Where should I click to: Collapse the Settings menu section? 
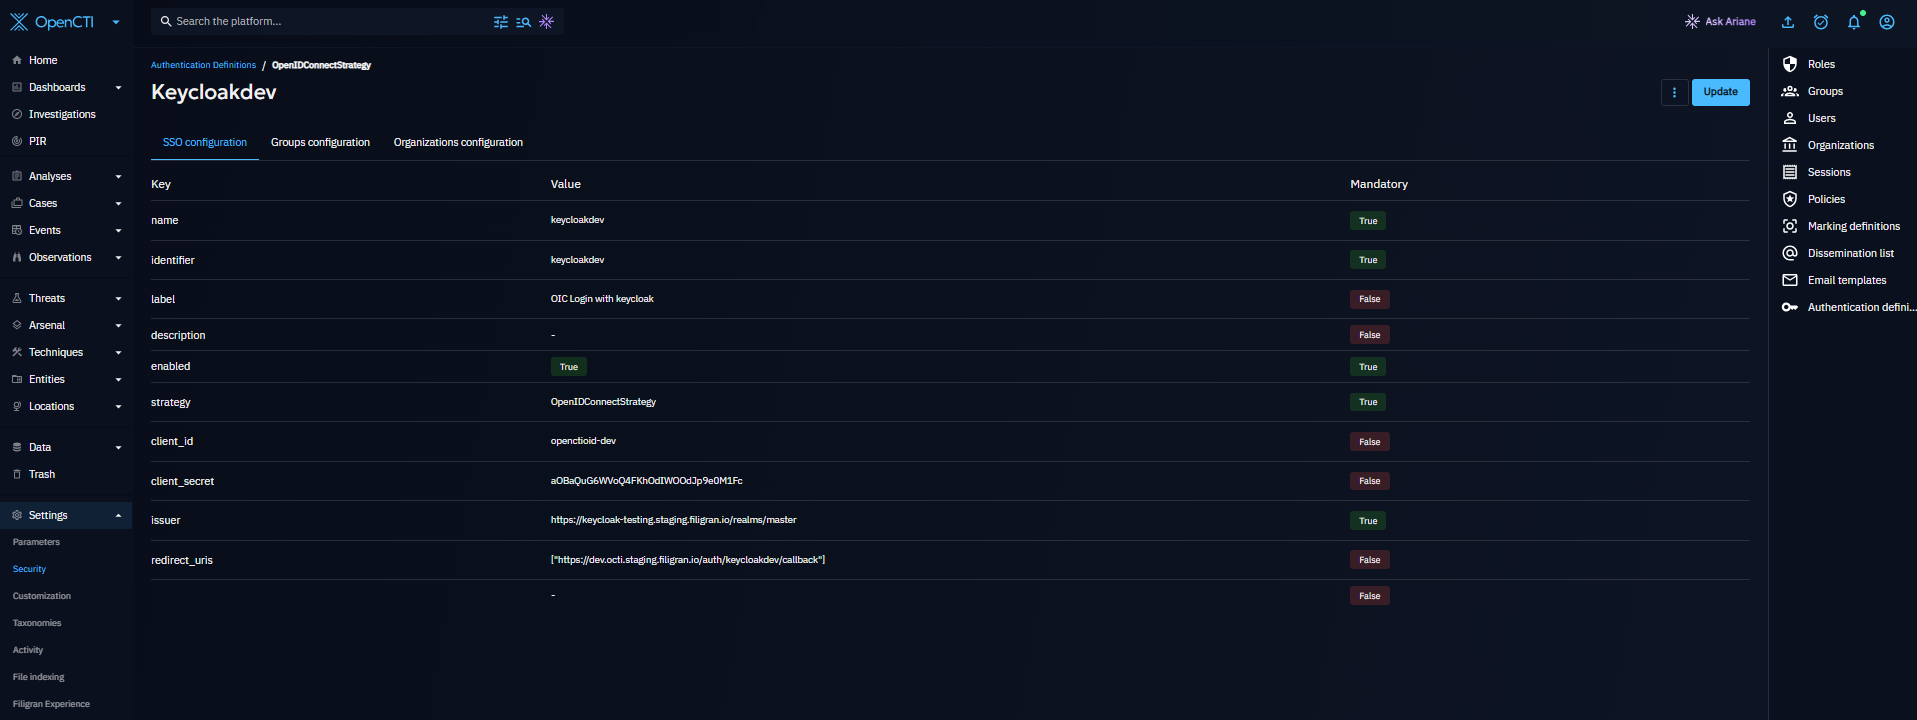pos(118,516)
